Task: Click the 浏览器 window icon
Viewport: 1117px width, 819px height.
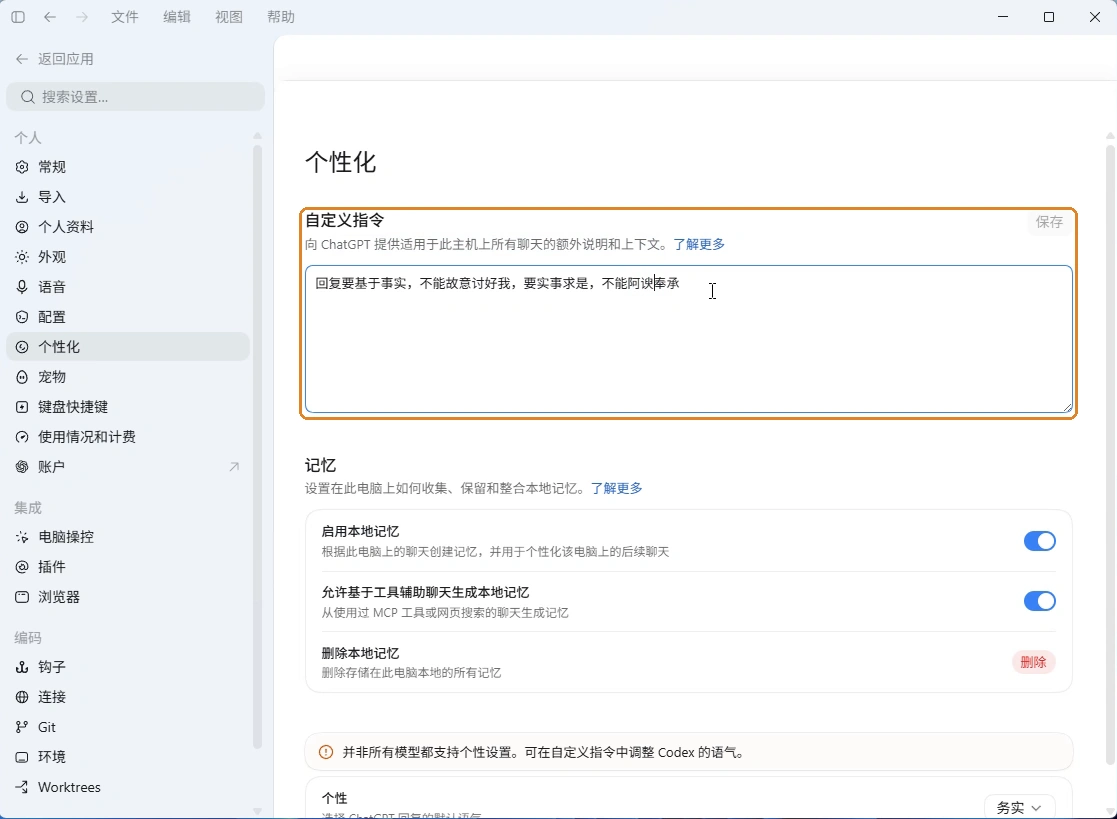Action: pyautogui.click(x=22, y=597)
